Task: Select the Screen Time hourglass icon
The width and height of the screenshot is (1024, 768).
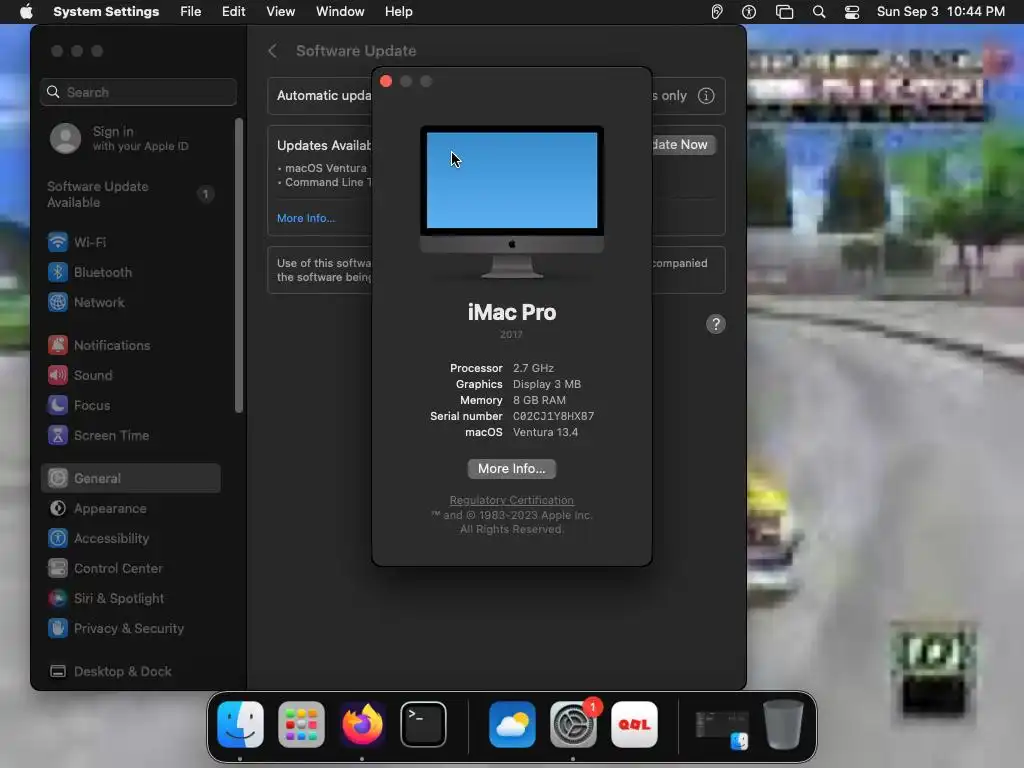Action: coord(57,436)
